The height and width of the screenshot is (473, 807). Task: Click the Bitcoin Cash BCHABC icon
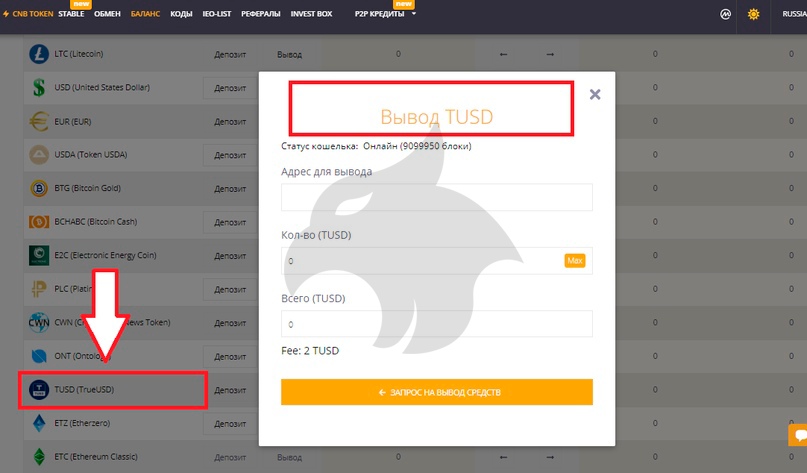tap(39, 221)
